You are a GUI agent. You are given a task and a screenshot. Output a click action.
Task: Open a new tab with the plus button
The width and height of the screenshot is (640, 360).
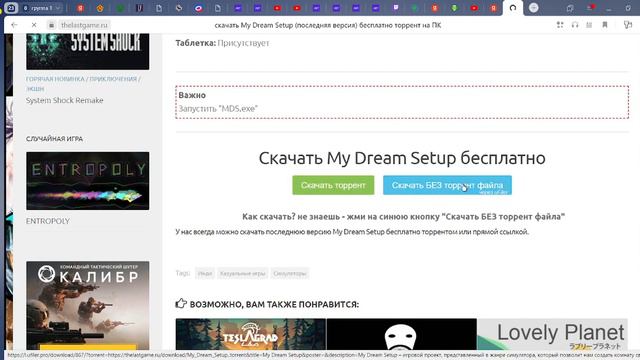tap(533, 8)
